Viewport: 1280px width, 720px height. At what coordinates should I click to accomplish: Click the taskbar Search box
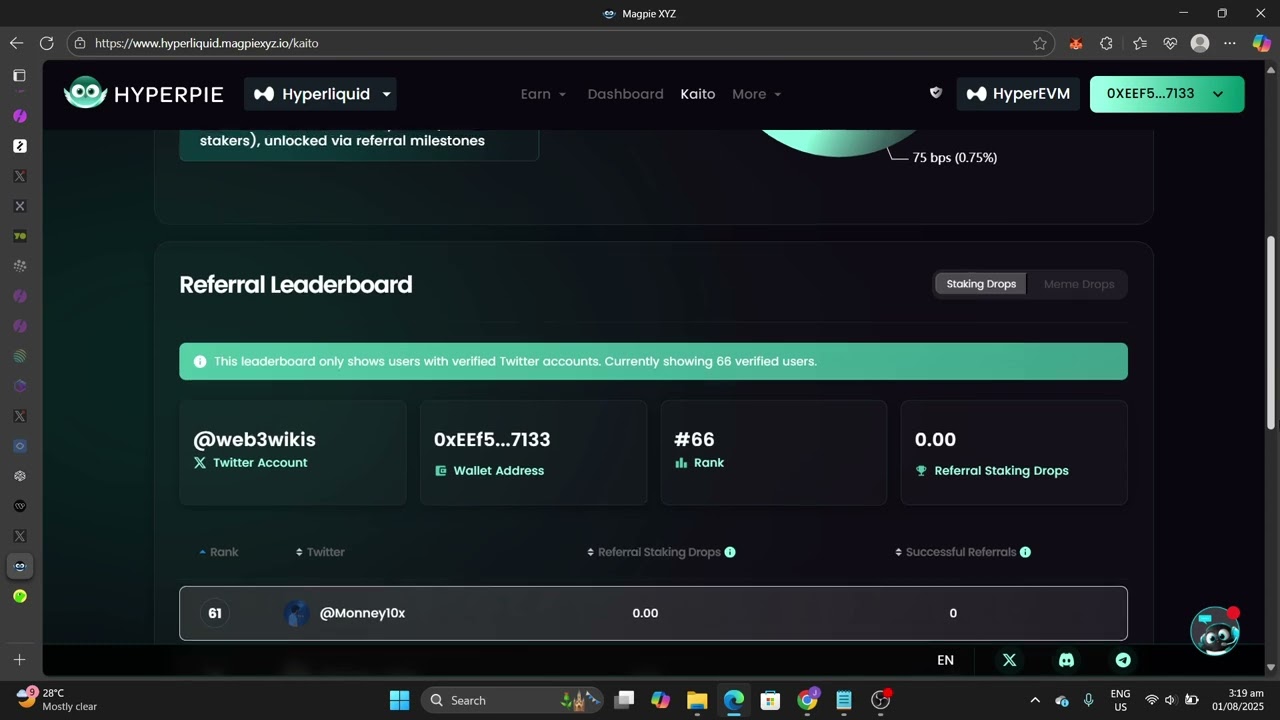[x=514, y=700]
